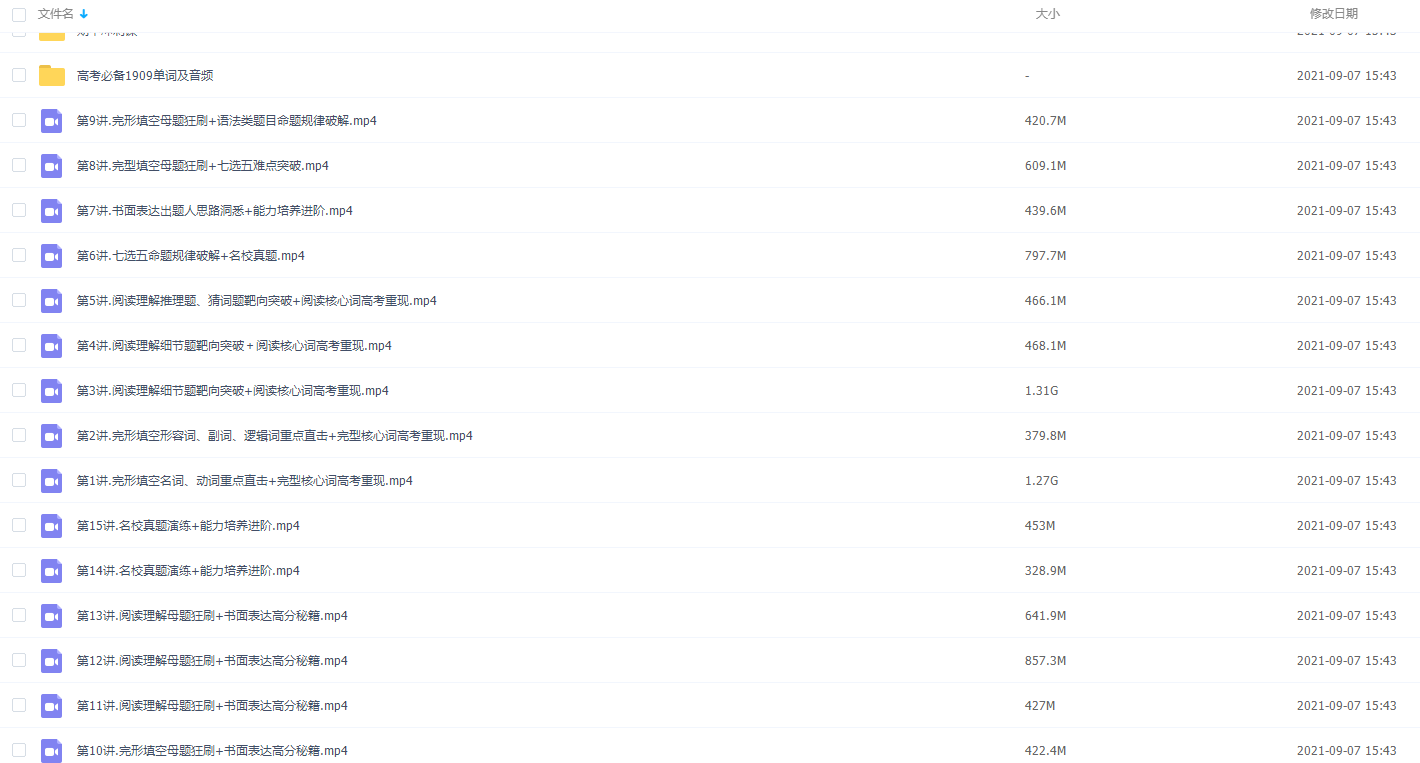Click video icon for 第9讲 file
This screenshot has width=1420, height=763.
pyautogui.click(x=52, y=121)
